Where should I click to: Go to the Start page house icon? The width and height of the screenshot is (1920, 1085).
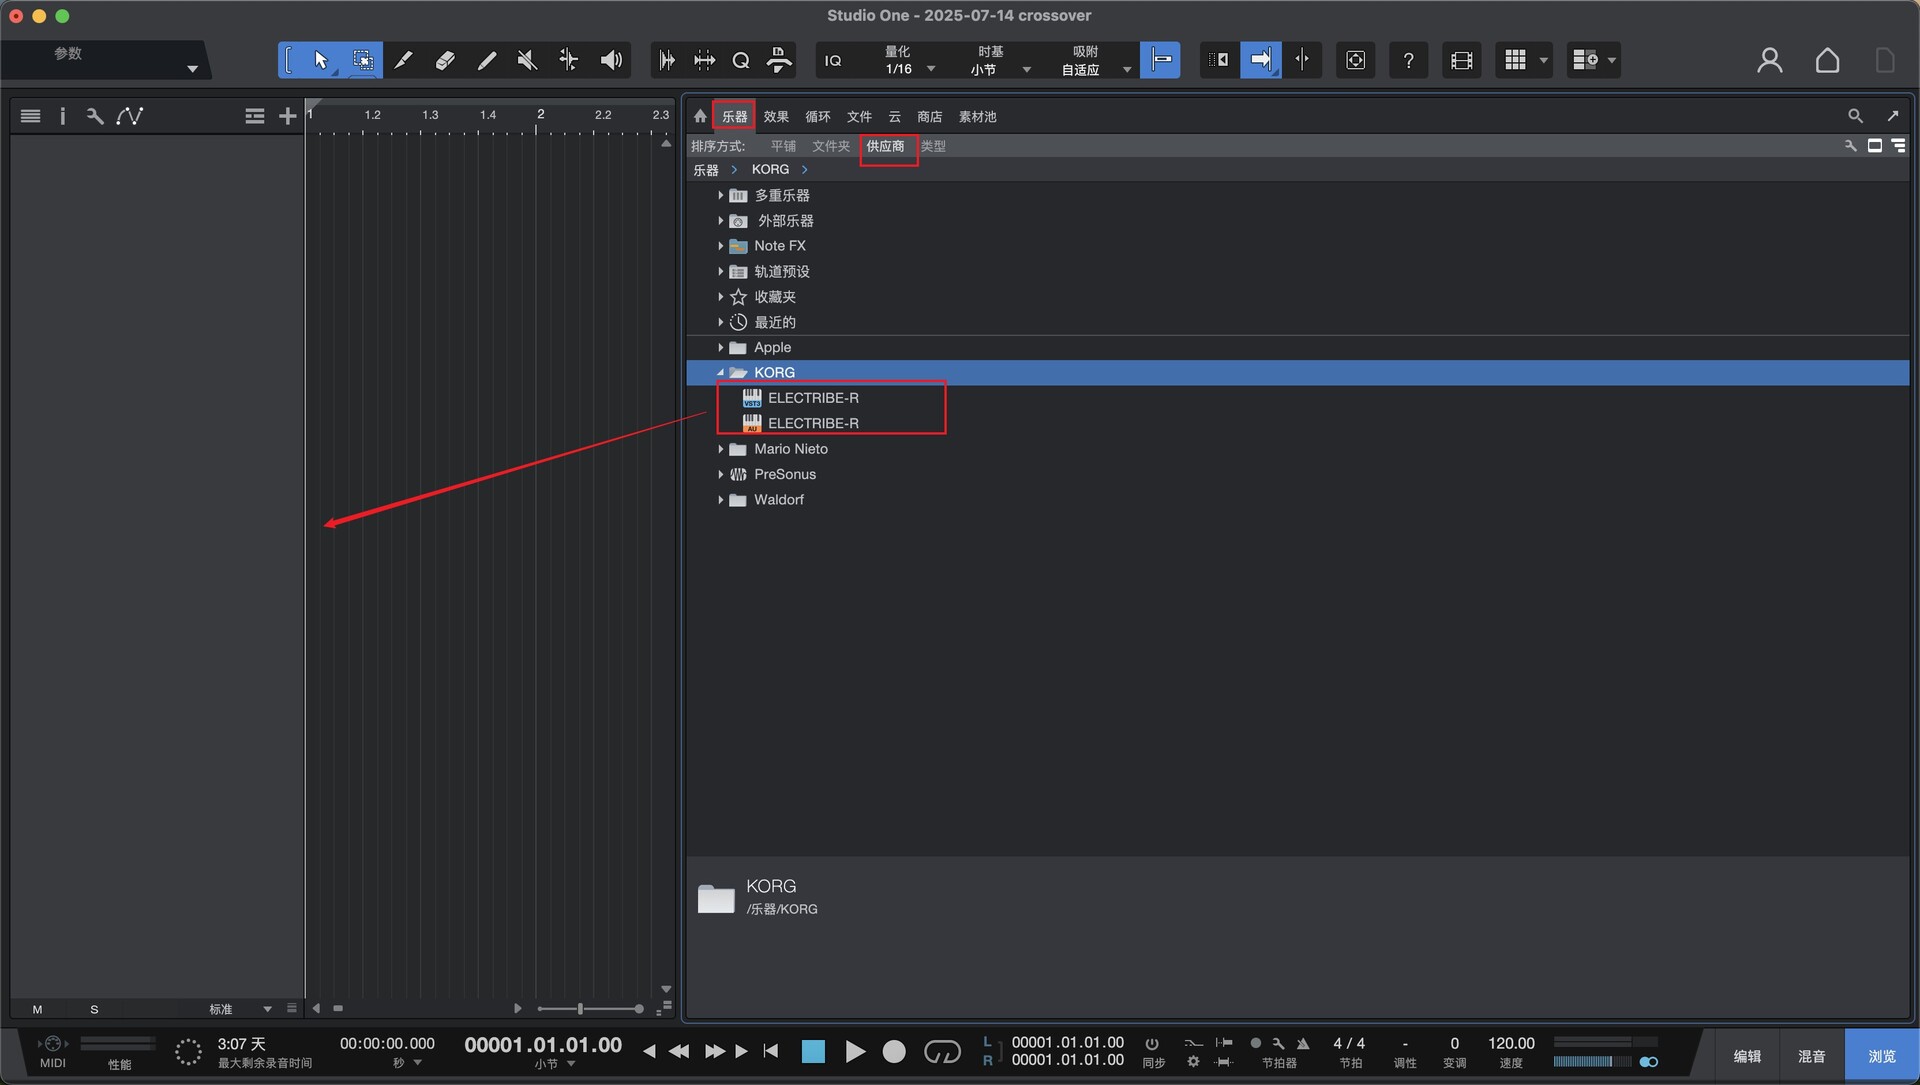(x=1827, y=61)
